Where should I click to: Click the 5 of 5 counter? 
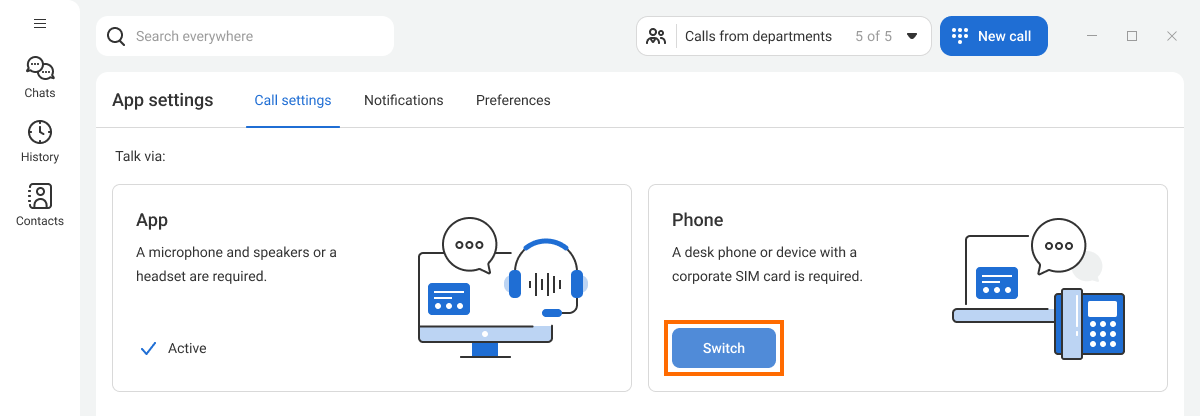pyautogui.click(x=873, y=36)
